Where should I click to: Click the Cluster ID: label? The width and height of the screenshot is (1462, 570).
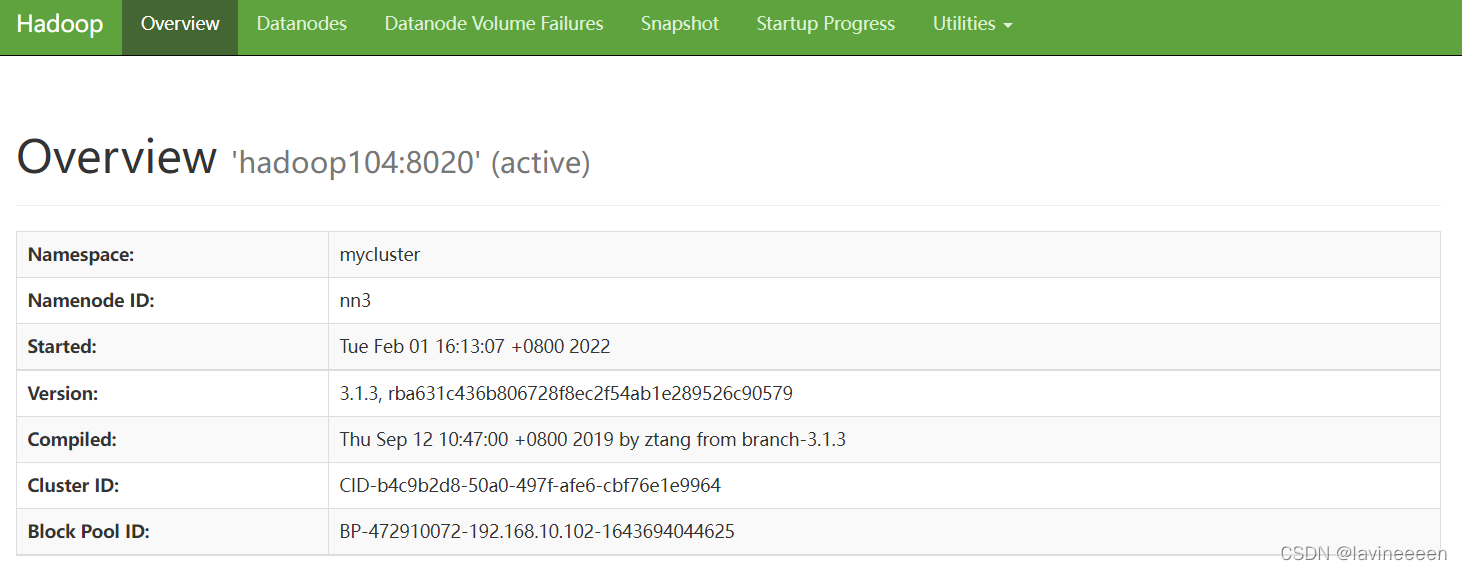(x=74, y=485)
